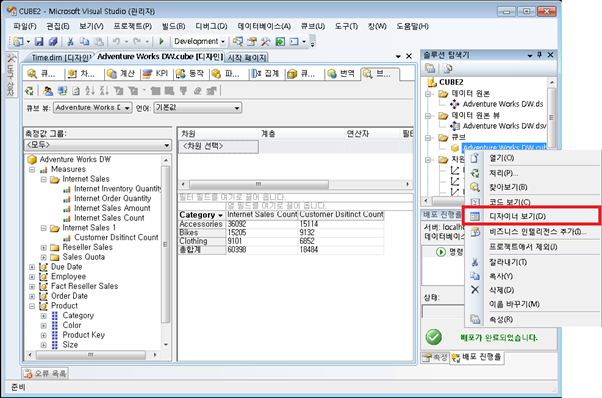This screenshot has height=398, width=602.
Task: Select the Fact Reseller Sales dimension
Action: point(84,286)
